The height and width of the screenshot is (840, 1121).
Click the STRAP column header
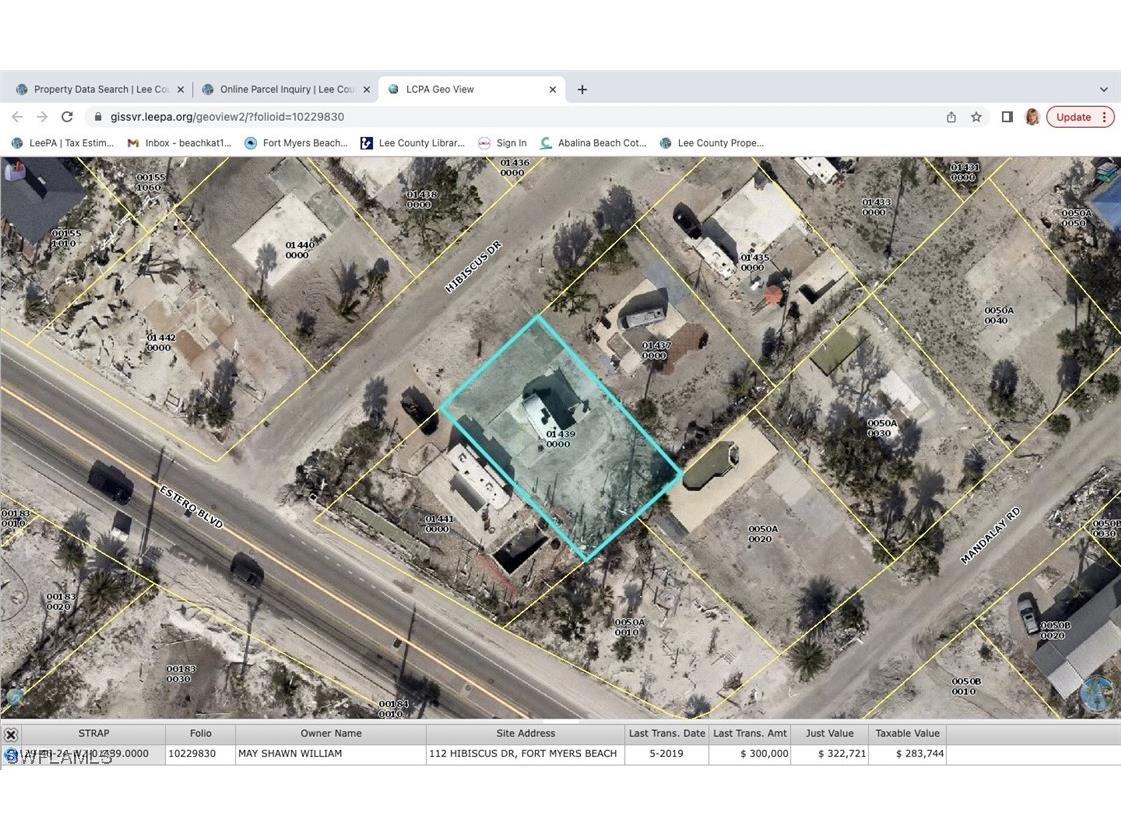pos(94,733)
